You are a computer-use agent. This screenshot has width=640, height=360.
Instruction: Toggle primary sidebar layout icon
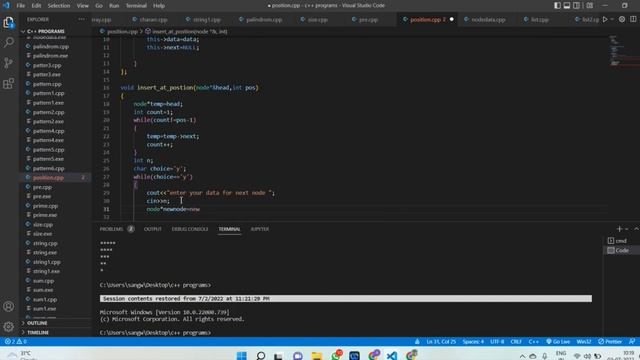click(x=557, y=6)
